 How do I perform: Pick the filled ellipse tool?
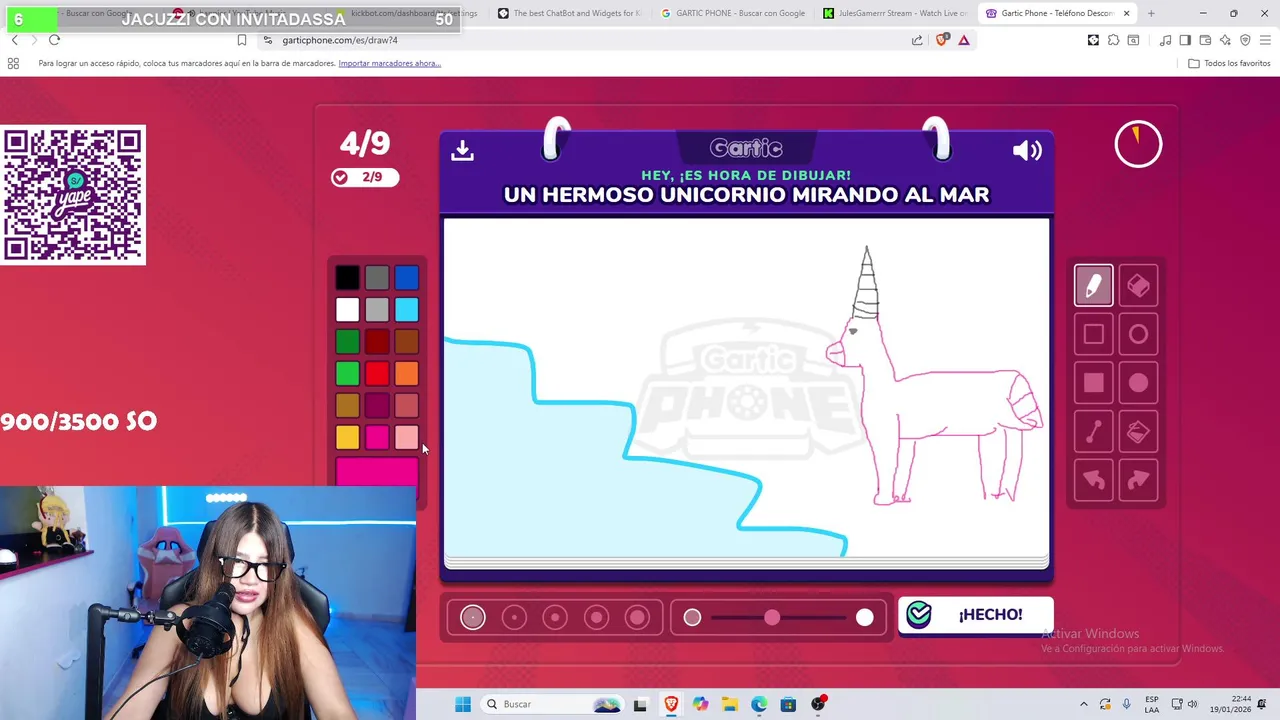tap(1138, 383)
